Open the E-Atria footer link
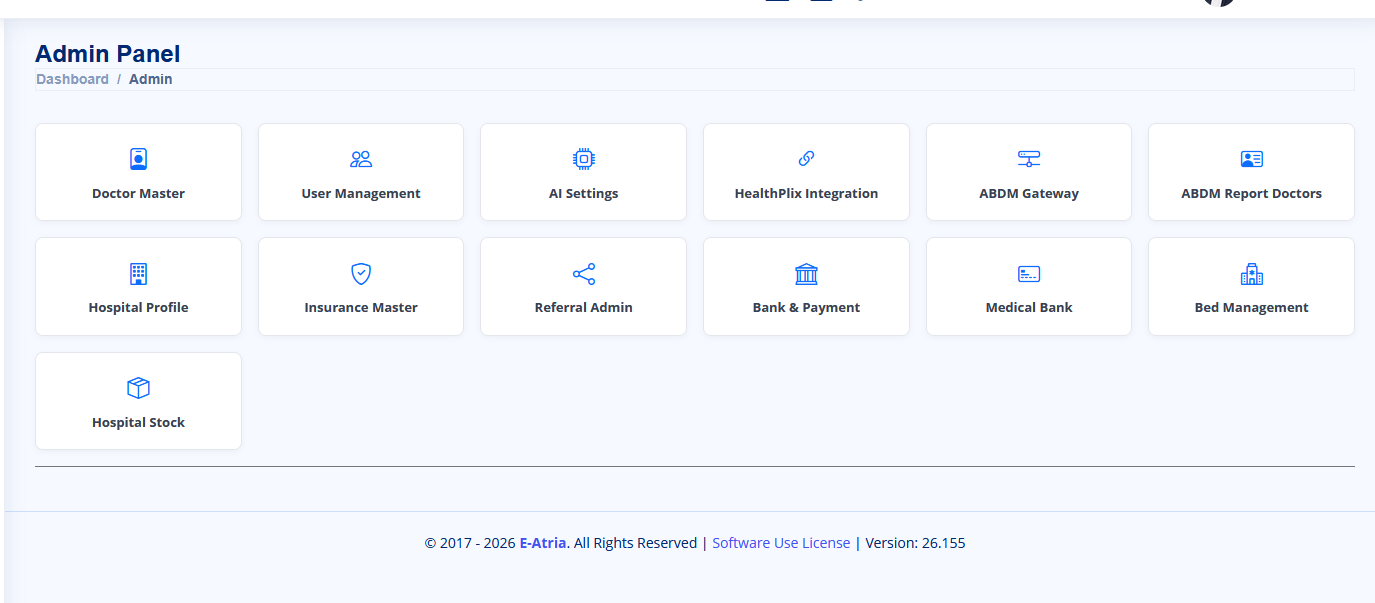This screenshot has height=603, width=1375. coord(543,543)
